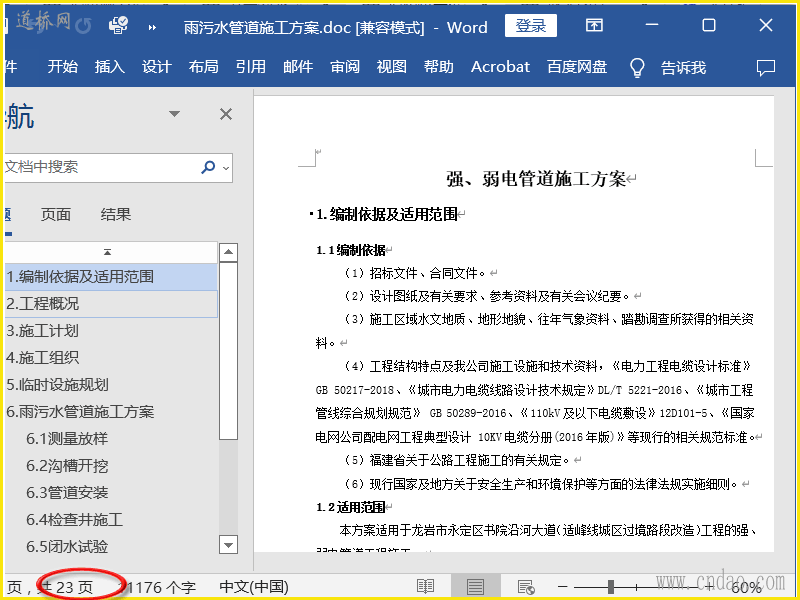
Task: Click the magnifier search icon
Action: click(208, 167)
